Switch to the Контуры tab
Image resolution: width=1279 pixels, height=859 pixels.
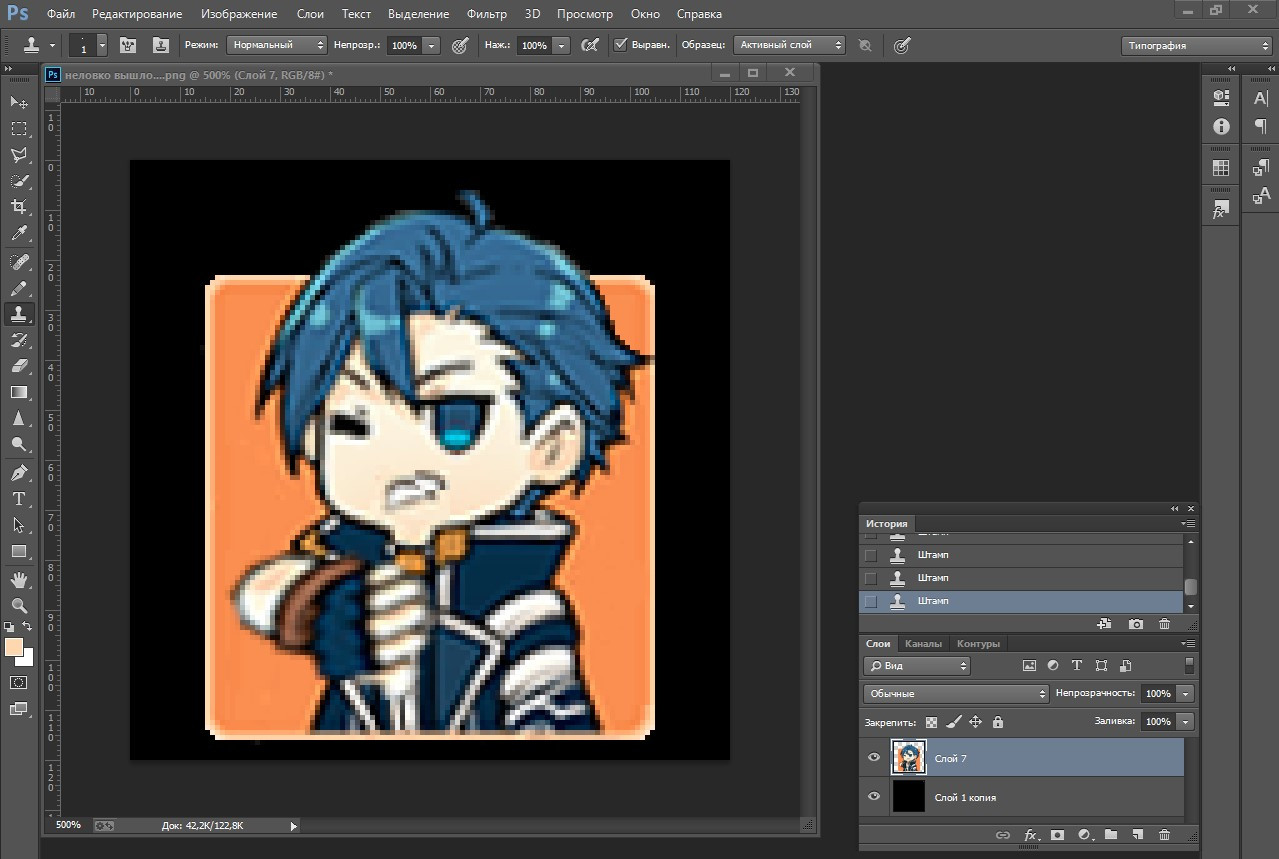977,644
